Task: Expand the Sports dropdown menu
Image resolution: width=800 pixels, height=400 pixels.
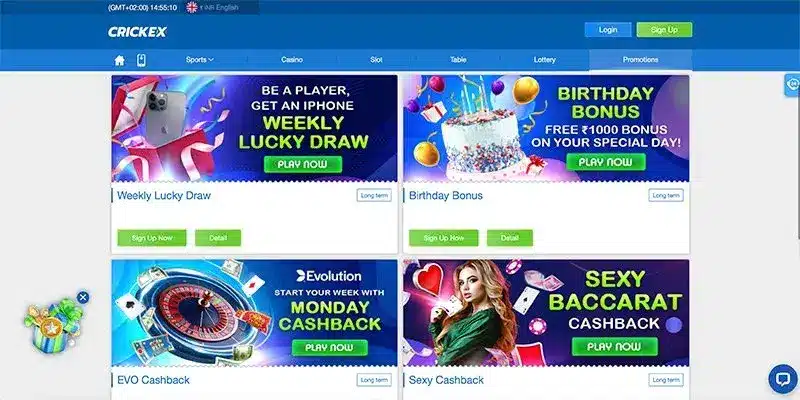Action: pos(199,60)
